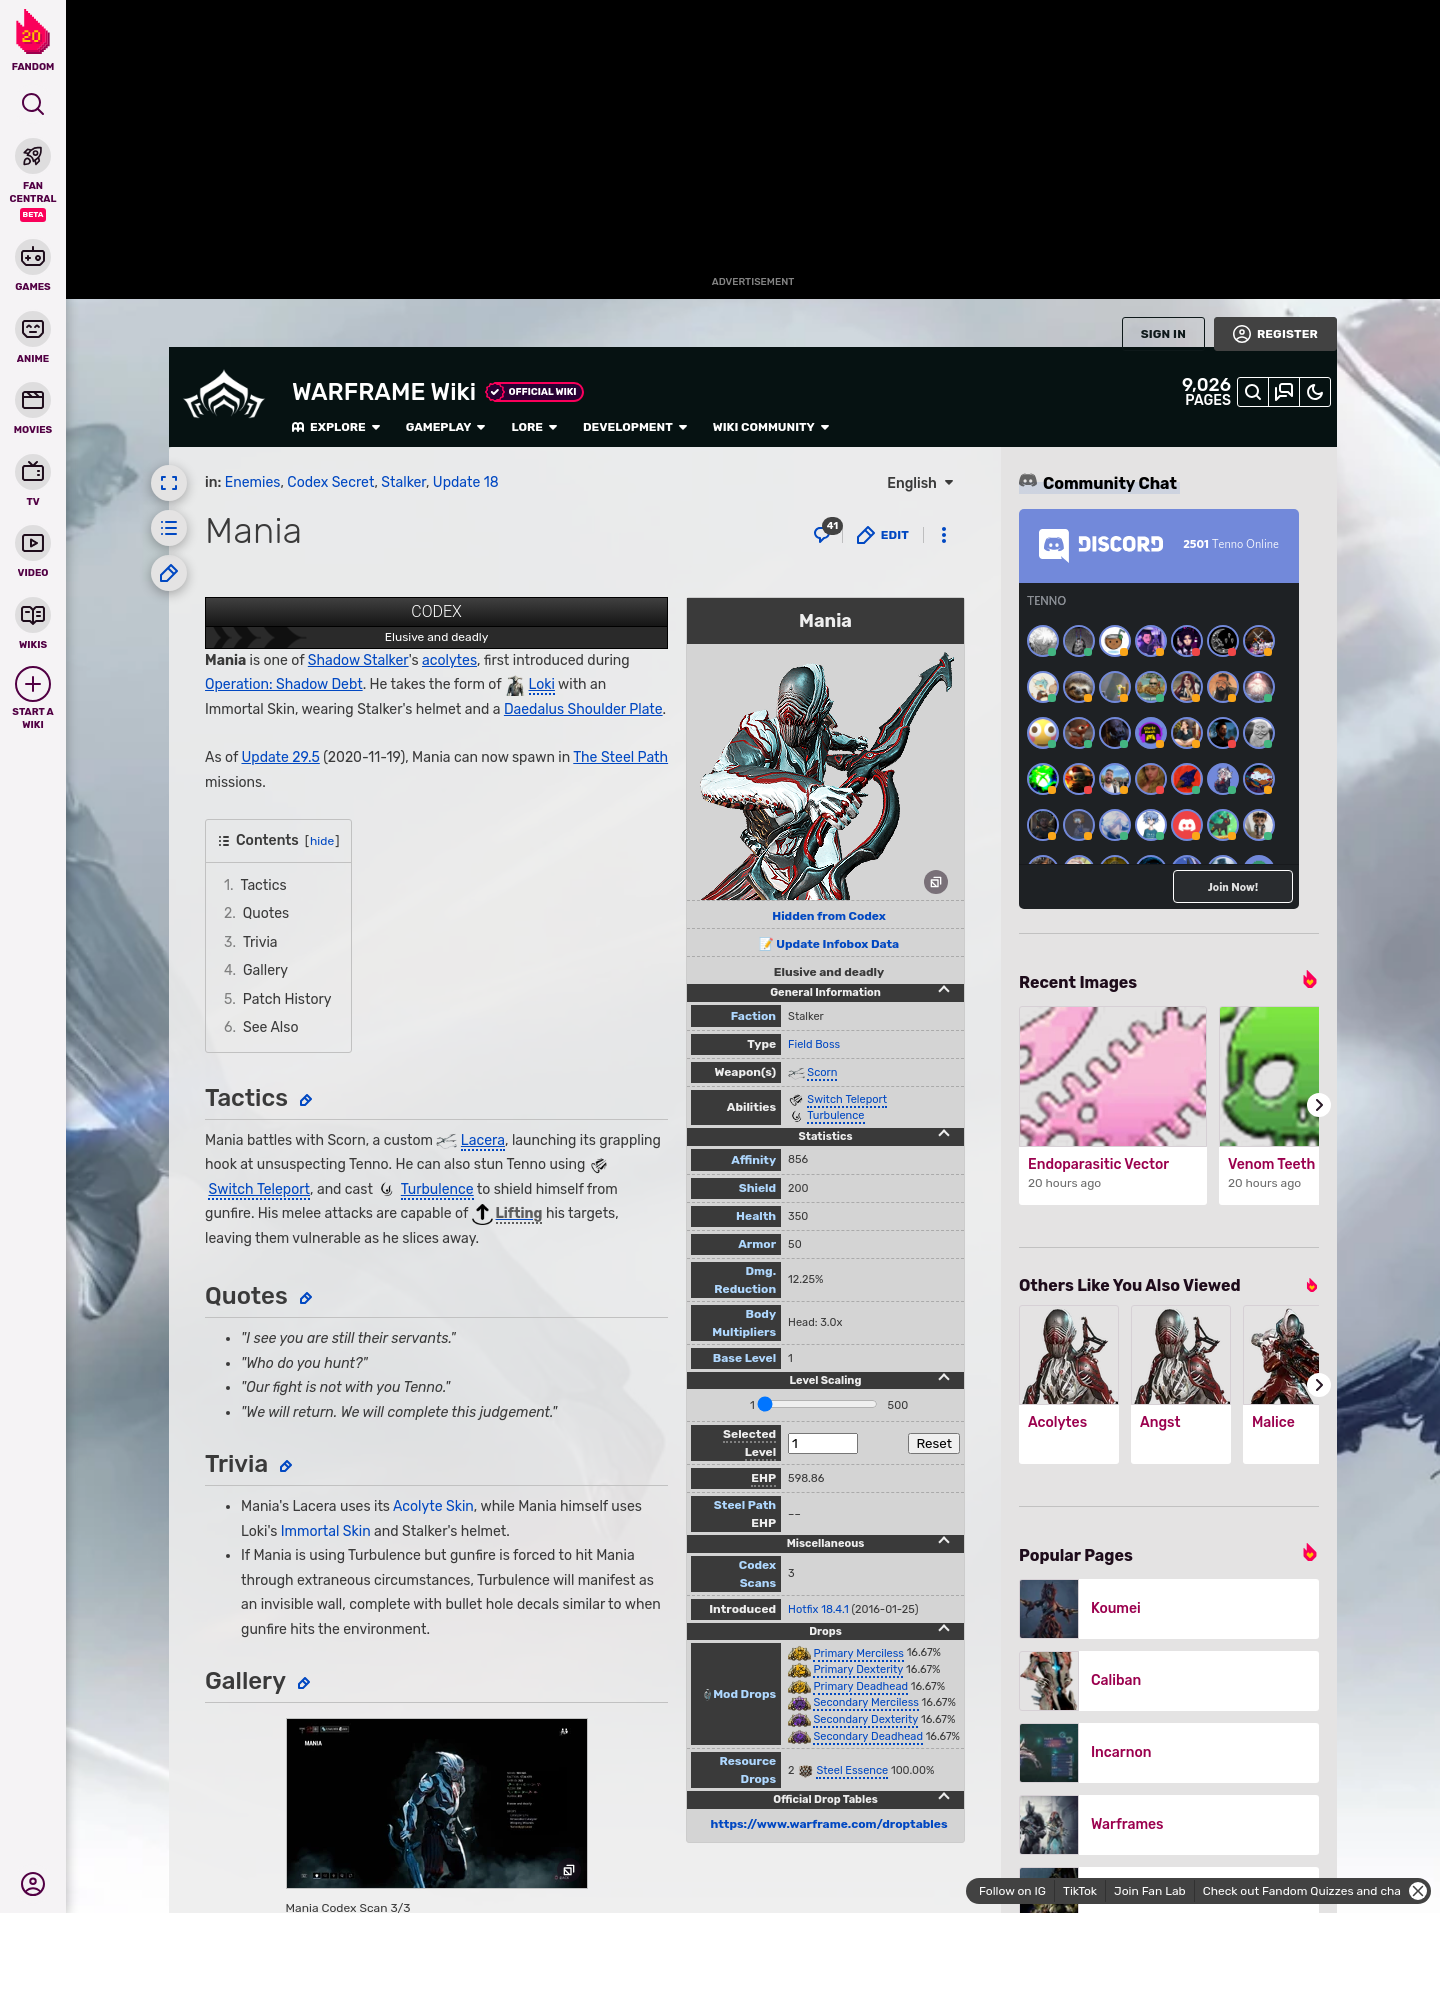Collapse the Statistics infobox section
The image size is (1440, 2000).
coord(944,1134)
